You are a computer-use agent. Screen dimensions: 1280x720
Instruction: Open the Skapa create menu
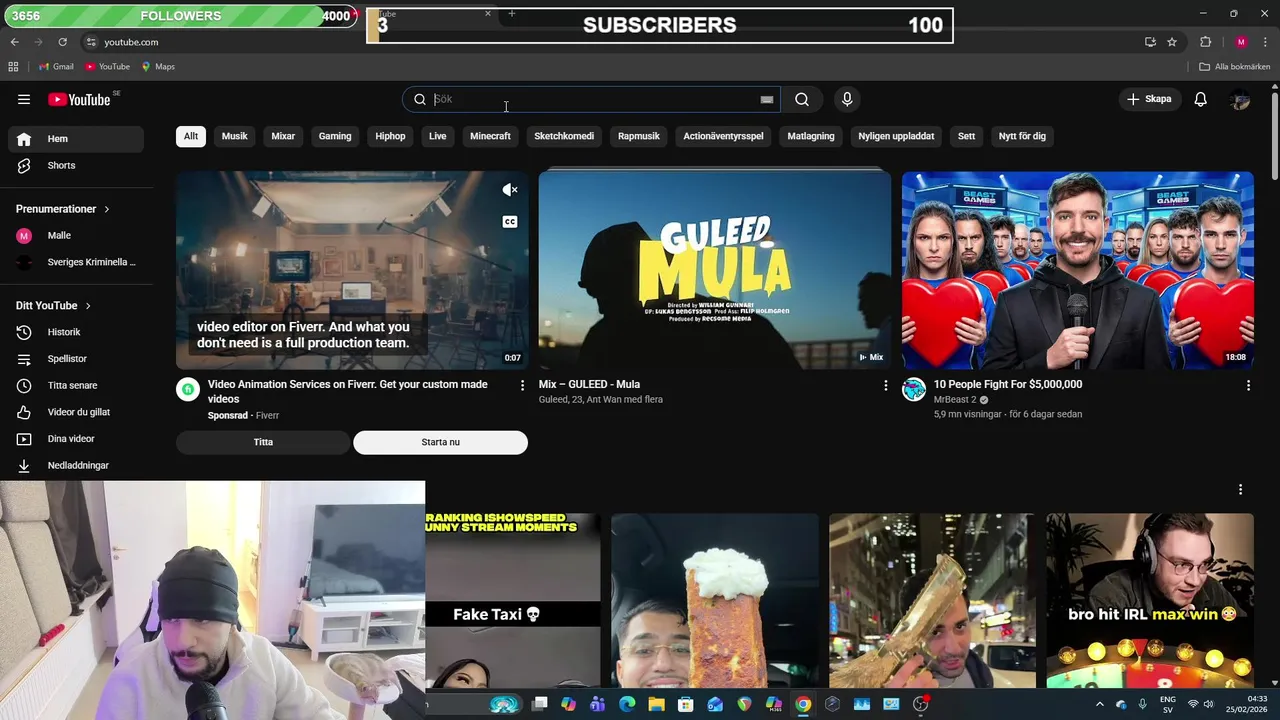coord(1149,99)
